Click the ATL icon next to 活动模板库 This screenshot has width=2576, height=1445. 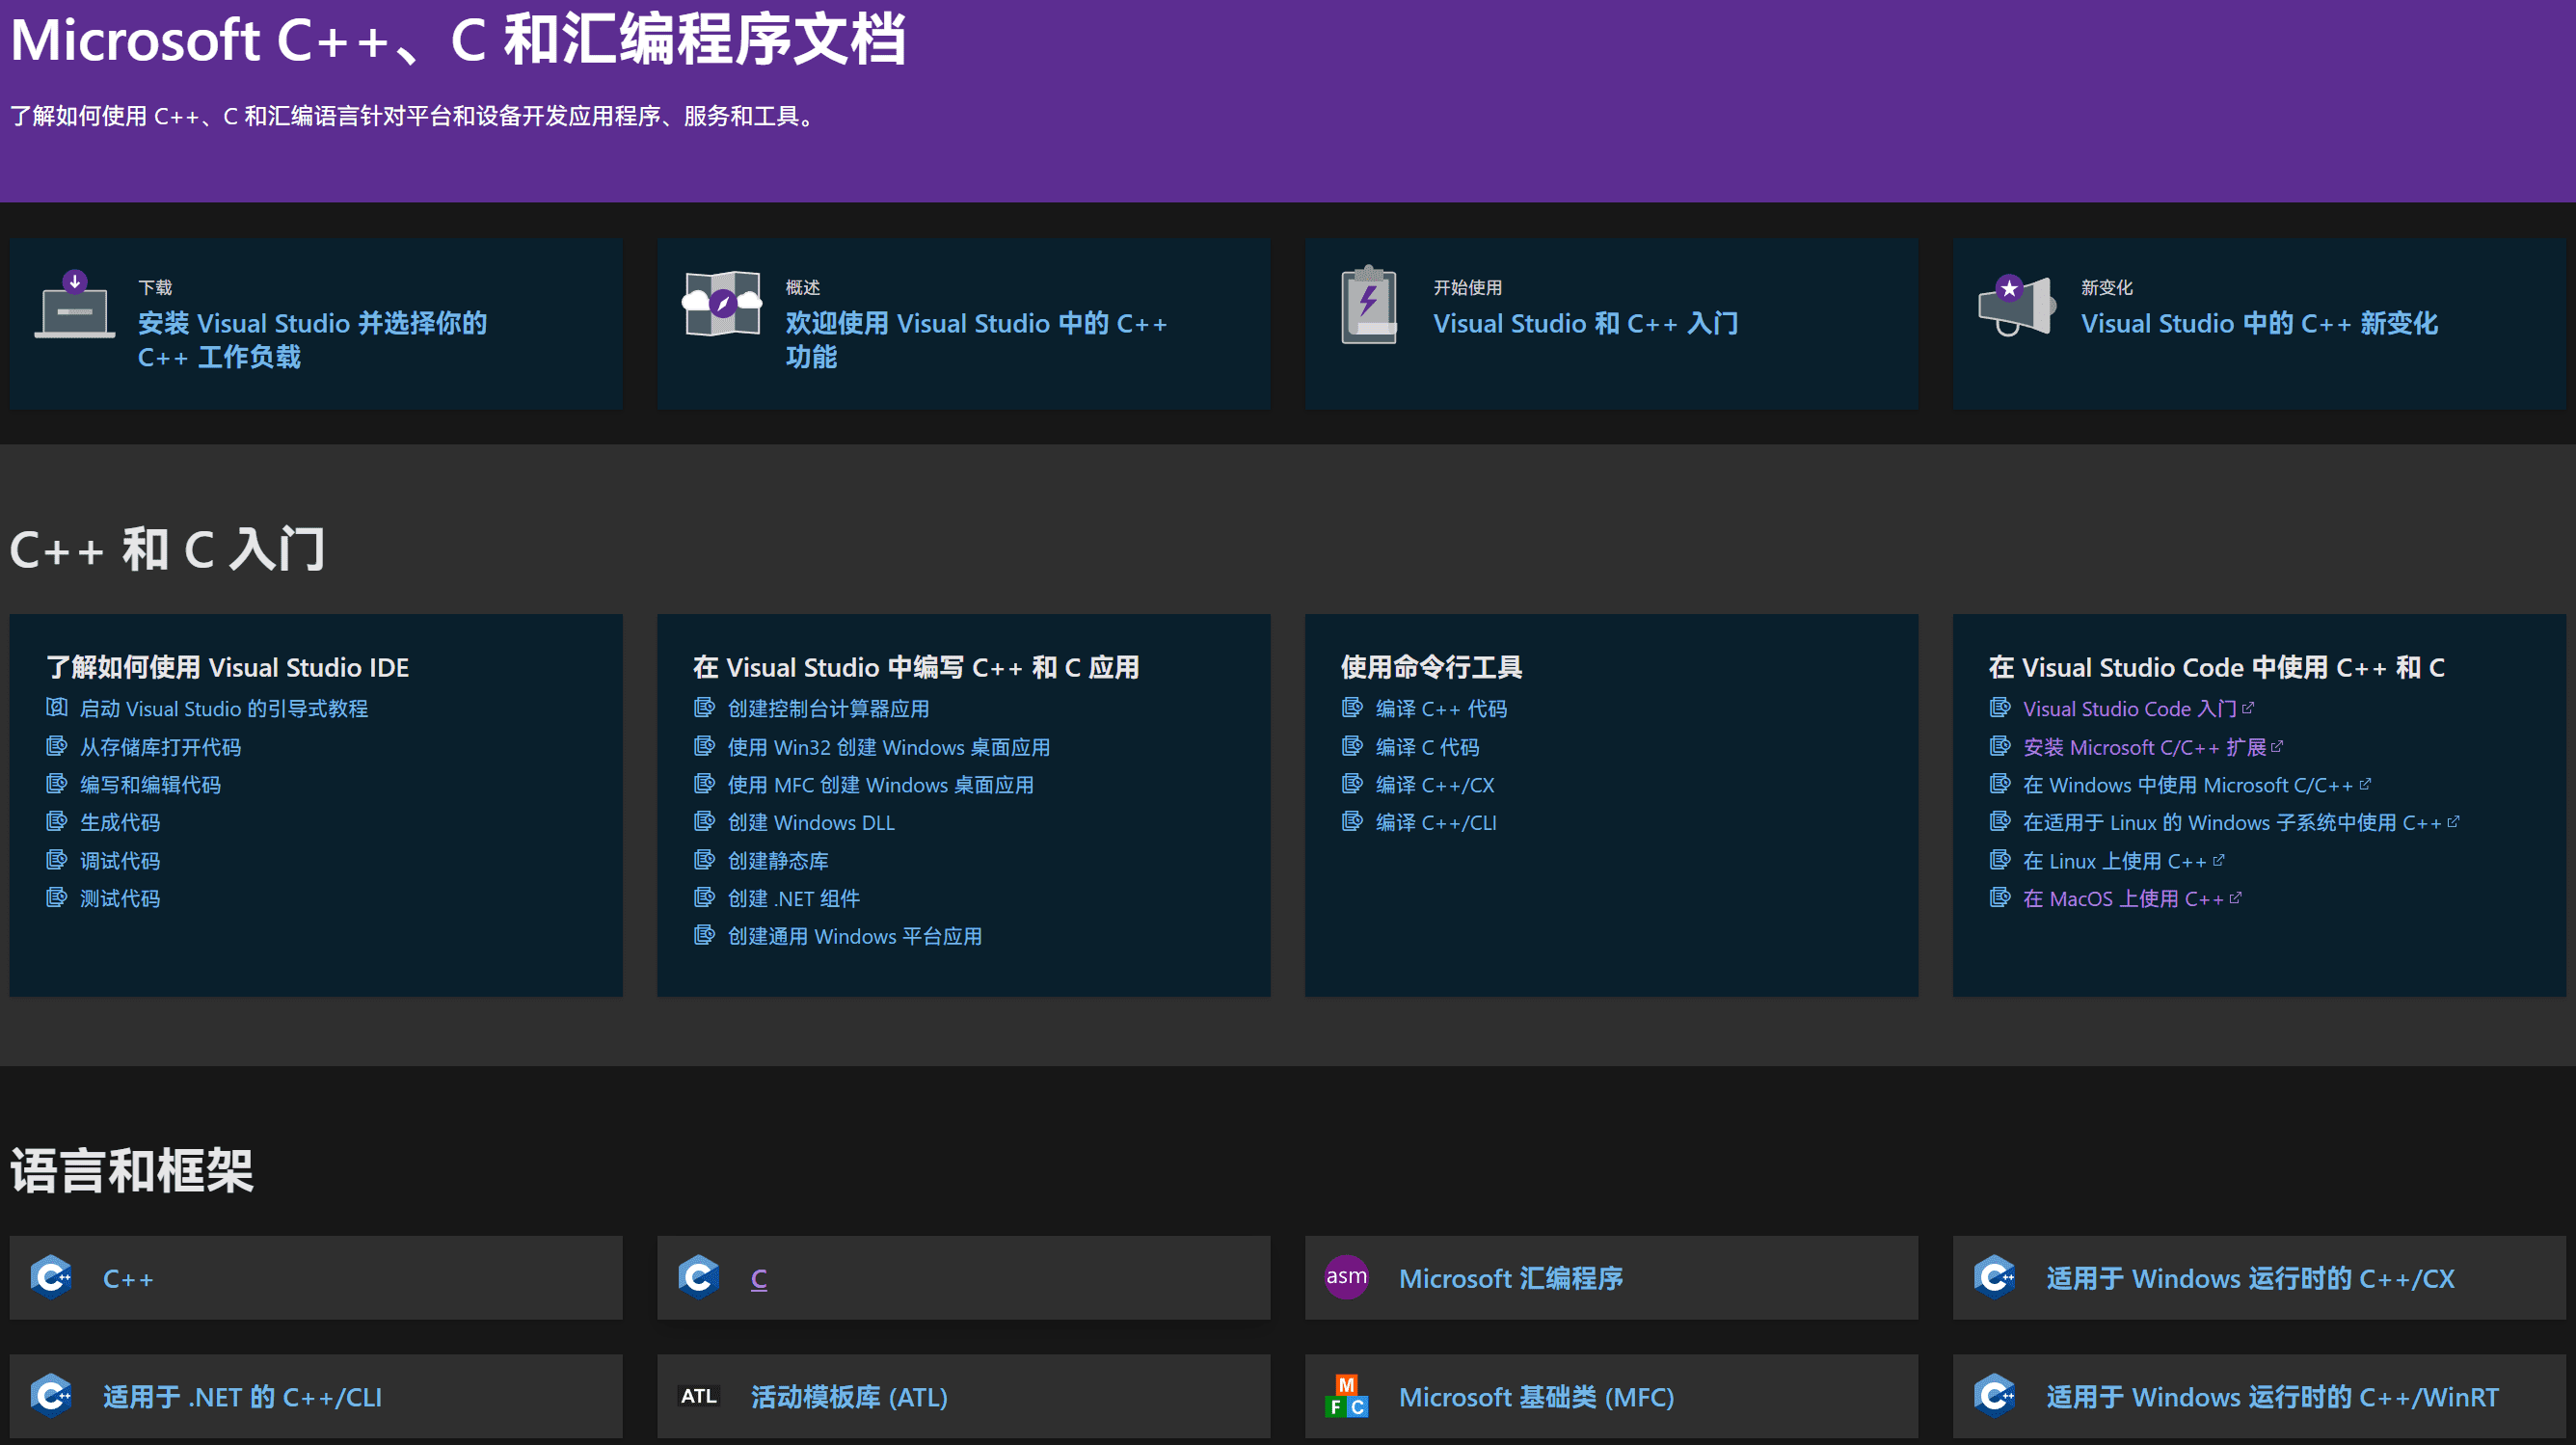[x=699, y=1396]
